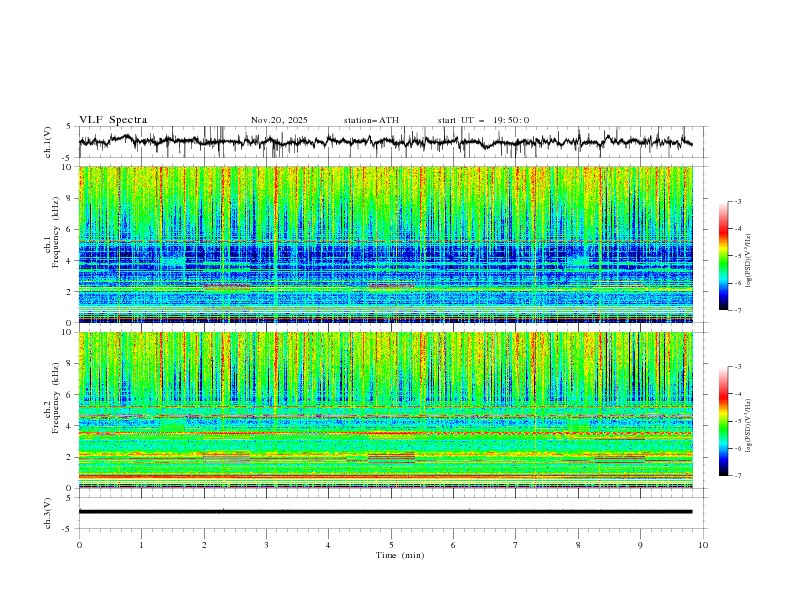Click the ch.2 spectrogram plot area
This screenshot has width=792, height=612.
coord(385,410)
